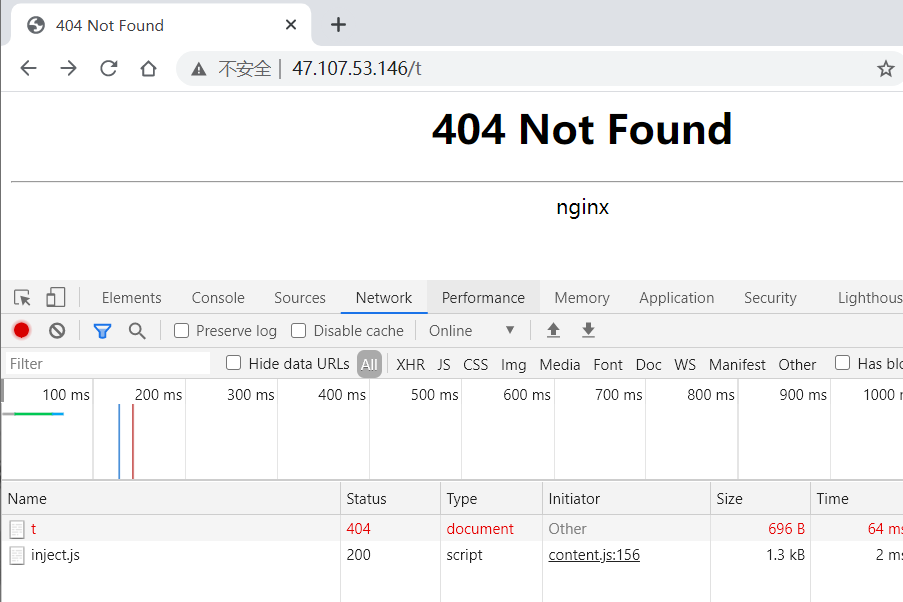
Task: Filter requests by JS
Action: tap(443, 365)
